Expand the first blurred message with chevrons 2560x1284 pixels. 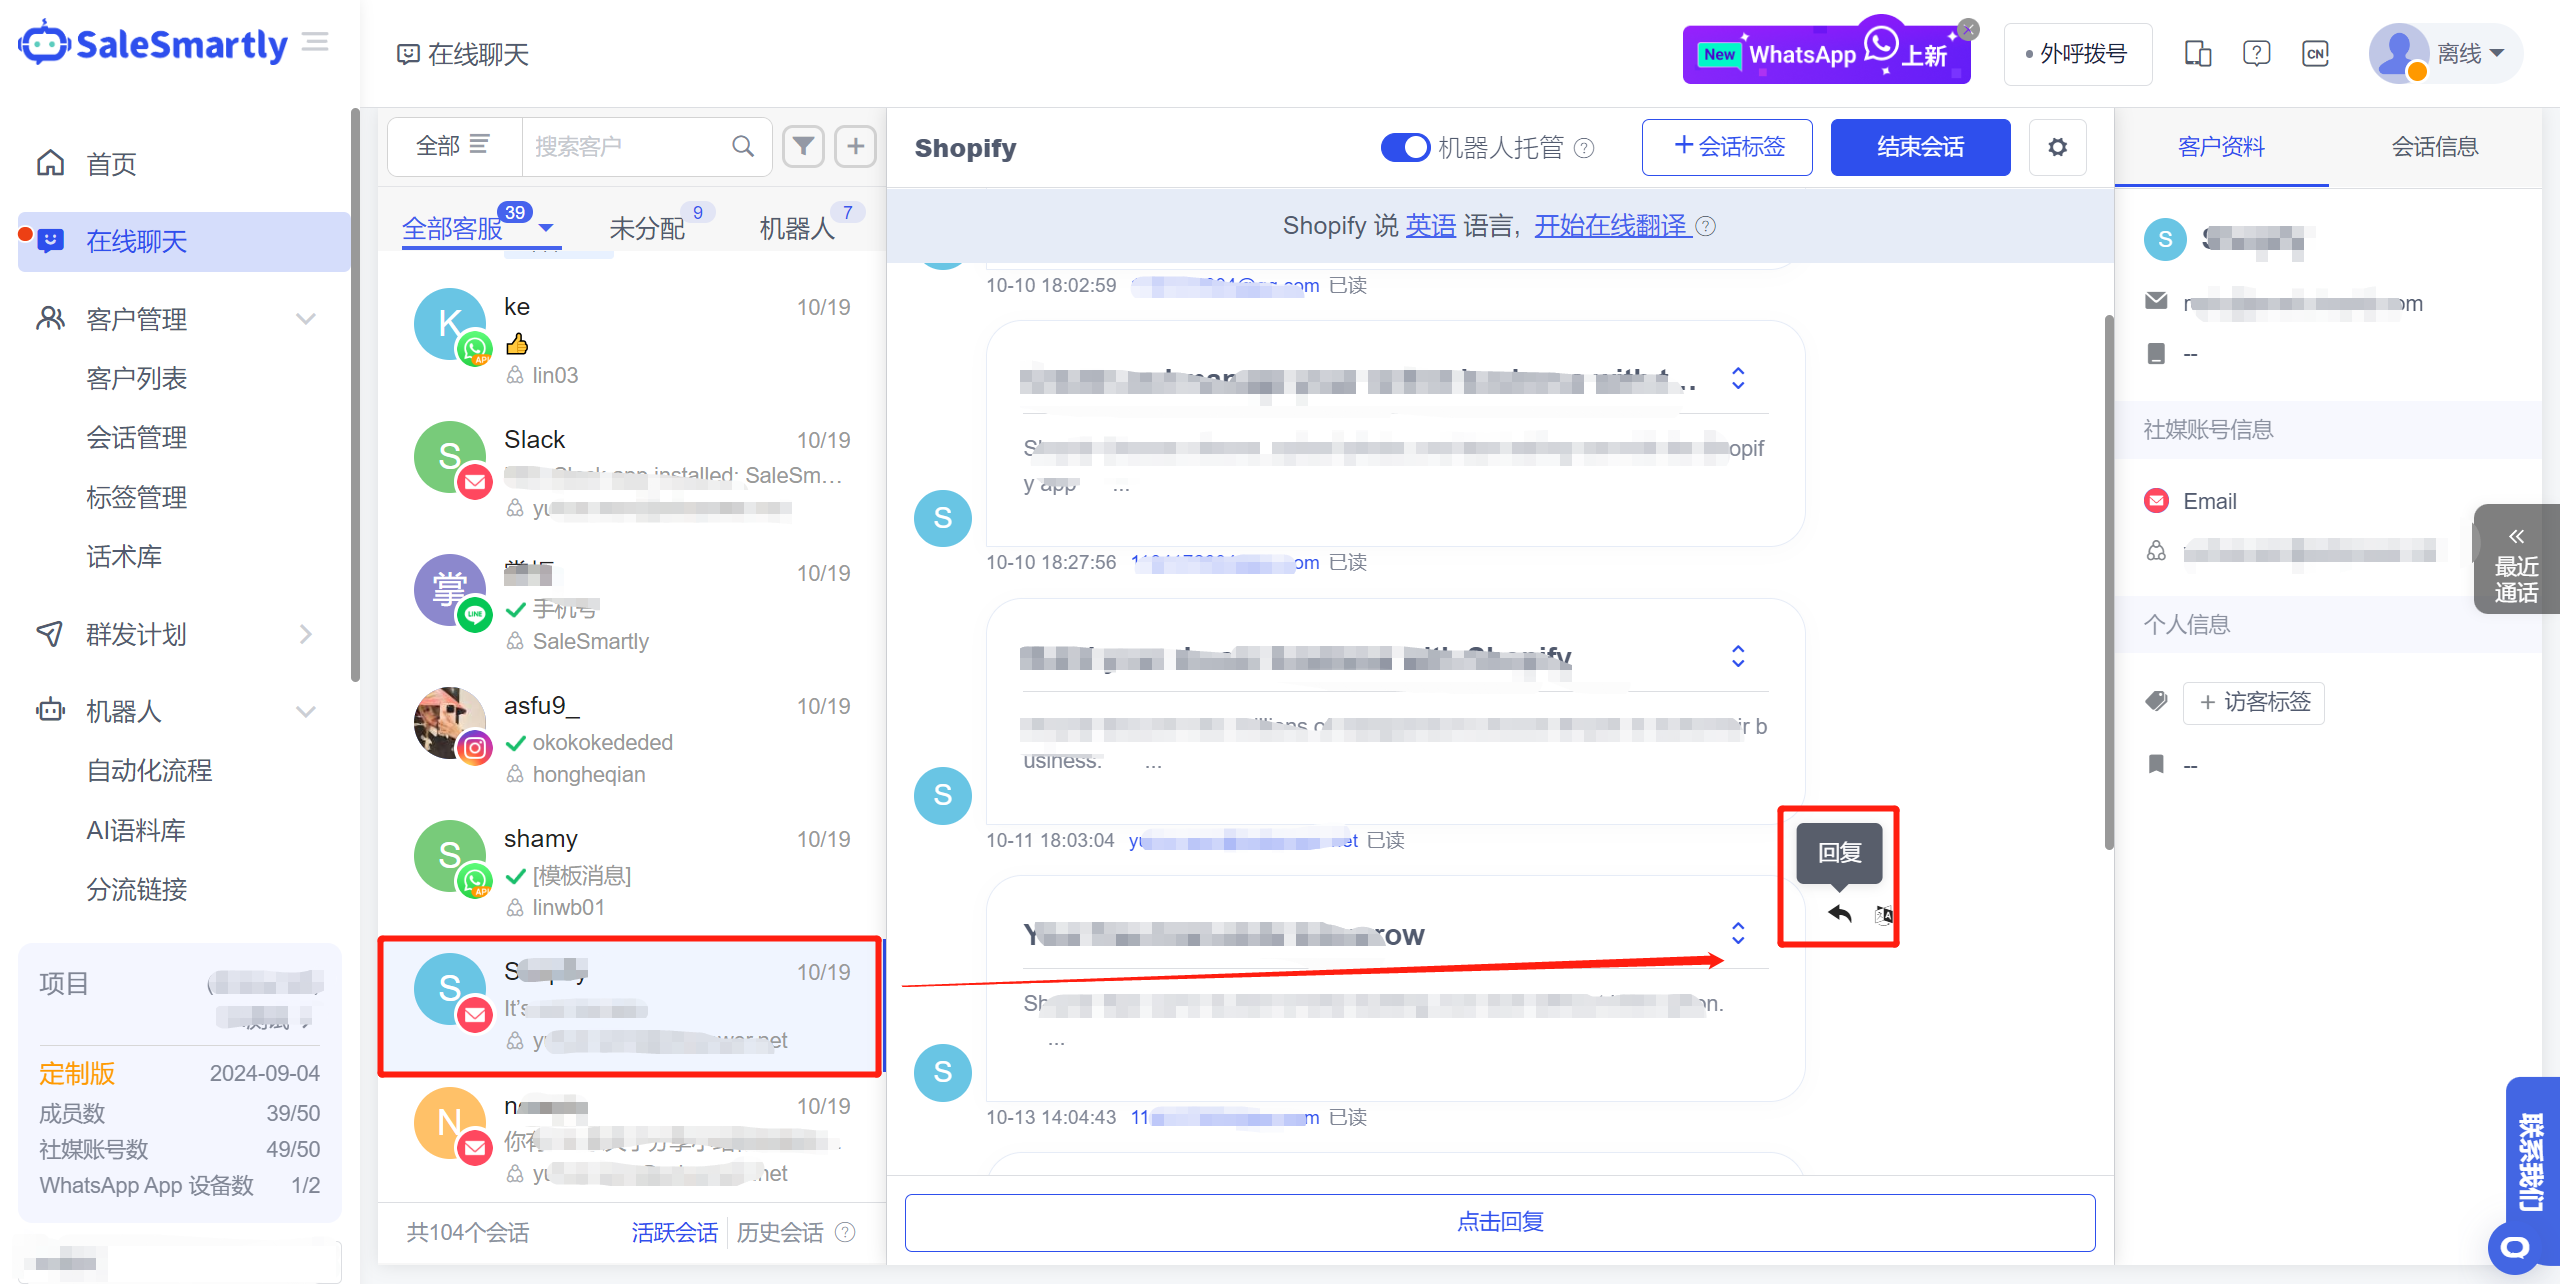pos(1738,378)
